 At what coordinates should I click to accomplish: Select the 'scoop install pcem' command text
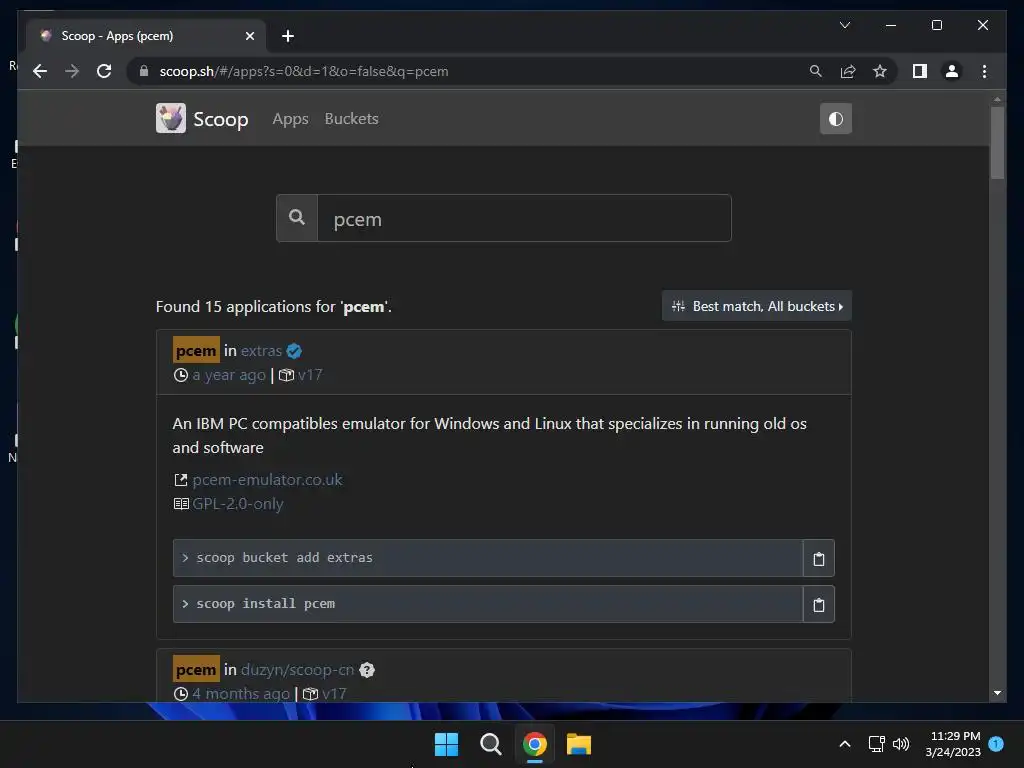(x=265, y=604)
